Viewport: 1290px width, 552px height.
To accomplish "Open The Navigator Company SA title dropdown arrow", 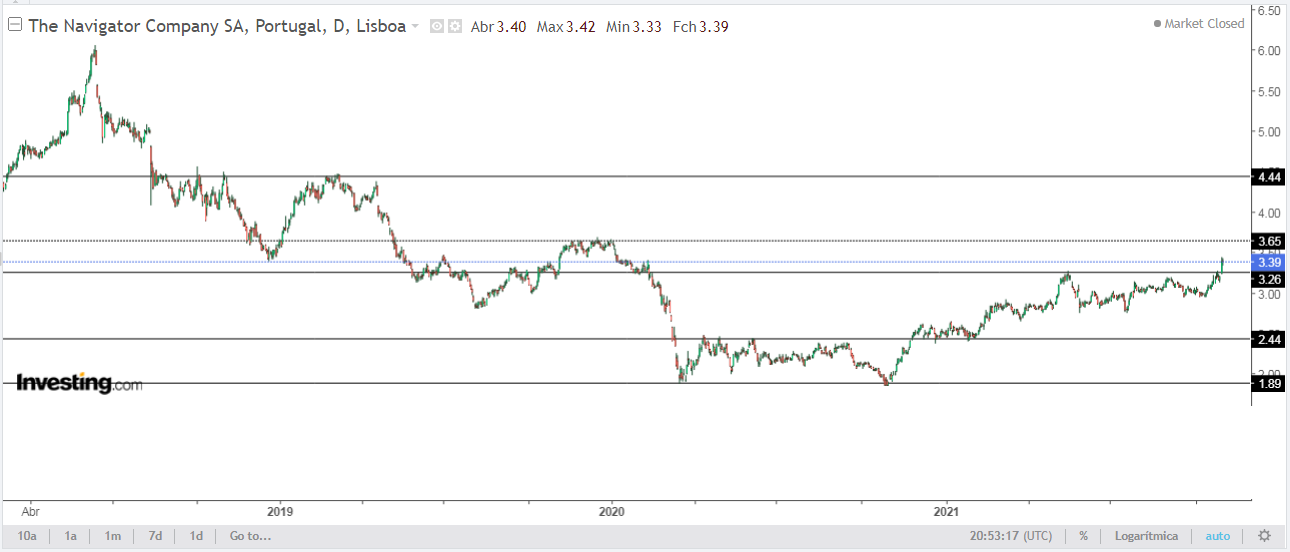I will click(x=415, y=27).
